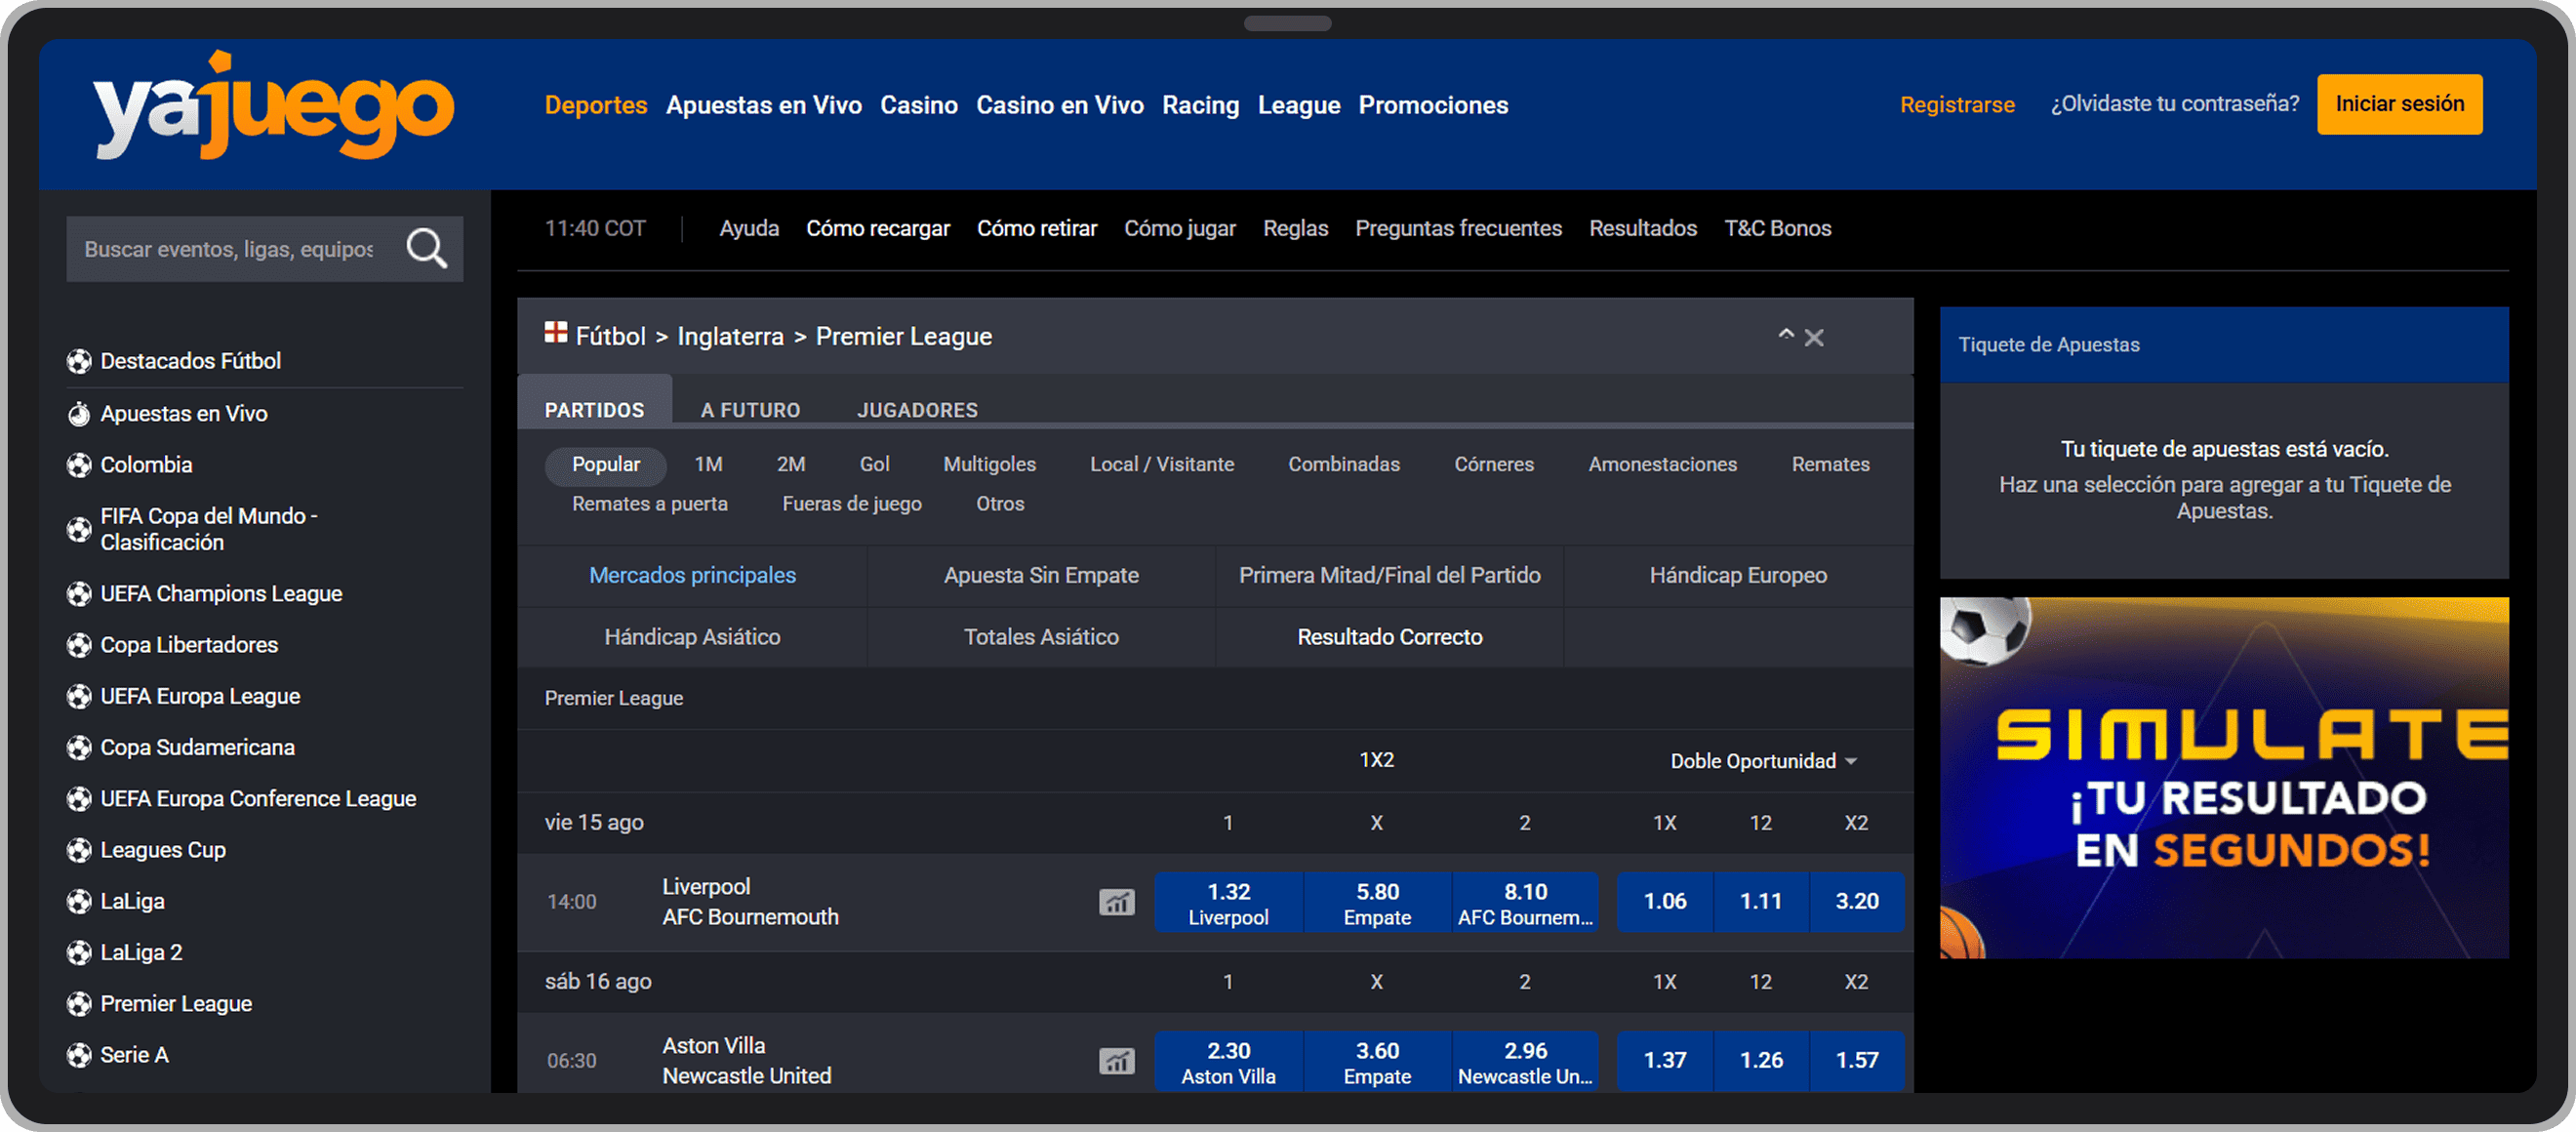Select the 1M market filter

tap(708, 464)
